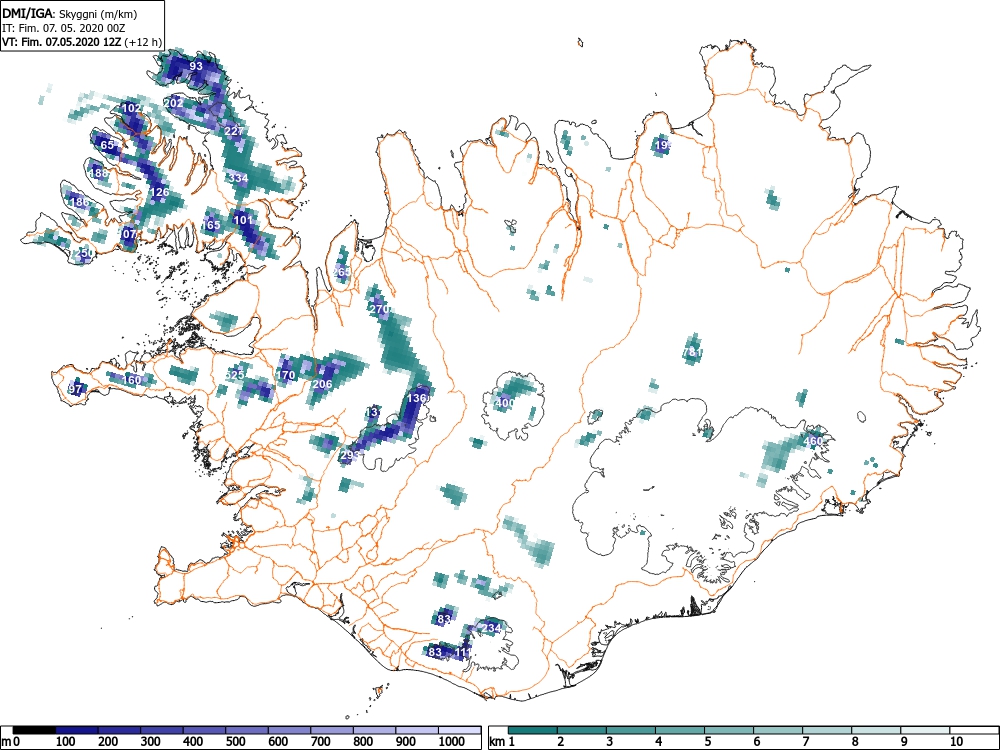Click the 5 label on the km legend
Viewport: 1000px width, 750px height.
click(x=708, y=742)
